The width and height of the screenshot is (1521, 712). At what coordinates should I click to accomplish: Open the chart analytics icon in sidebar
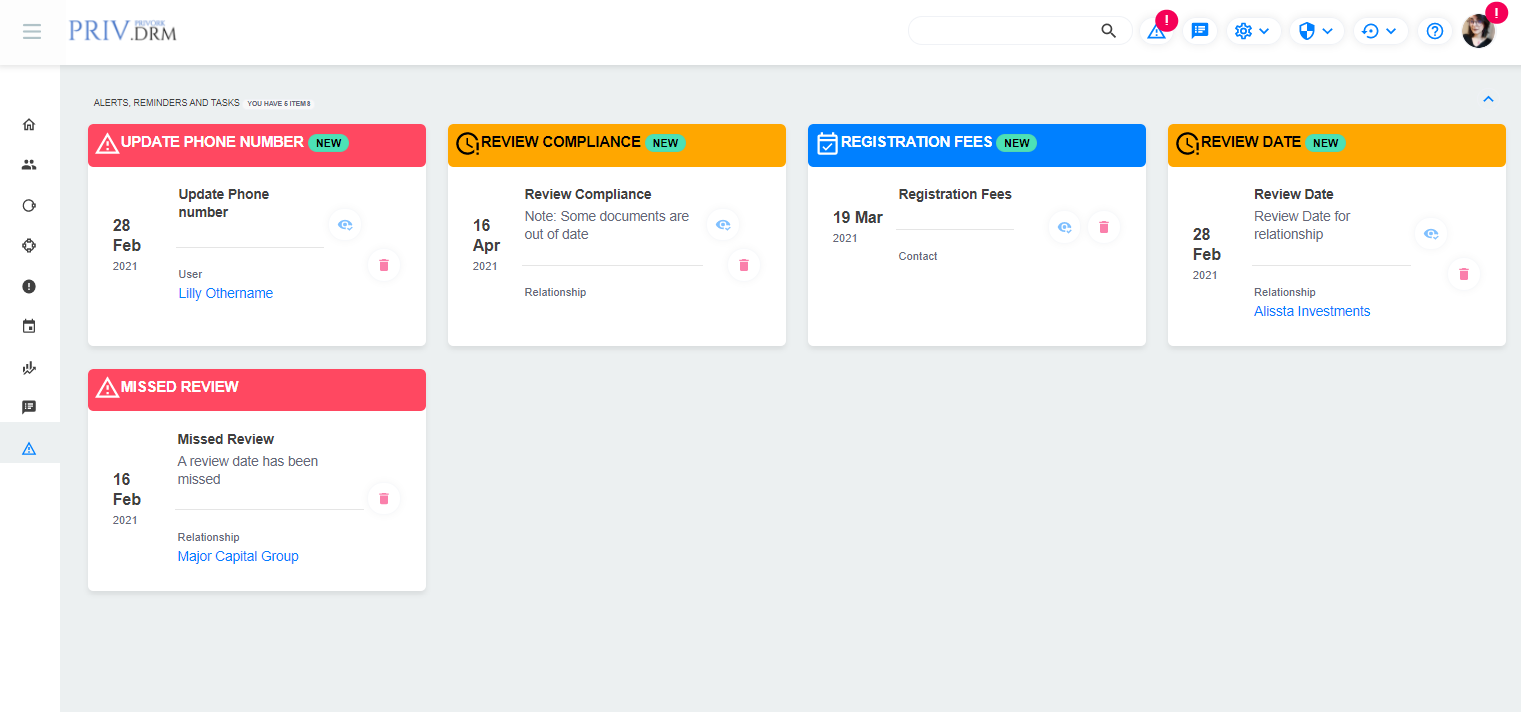(29, 367)
